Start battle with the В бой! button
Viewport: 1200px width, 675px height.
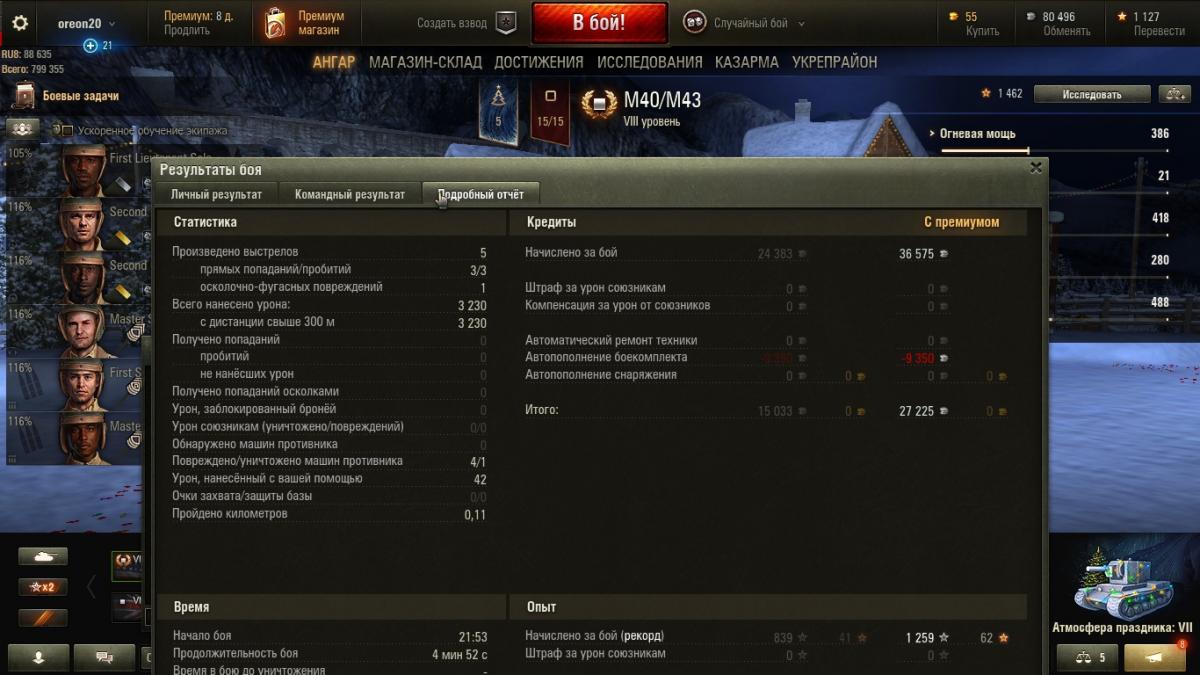coord(599,23)
